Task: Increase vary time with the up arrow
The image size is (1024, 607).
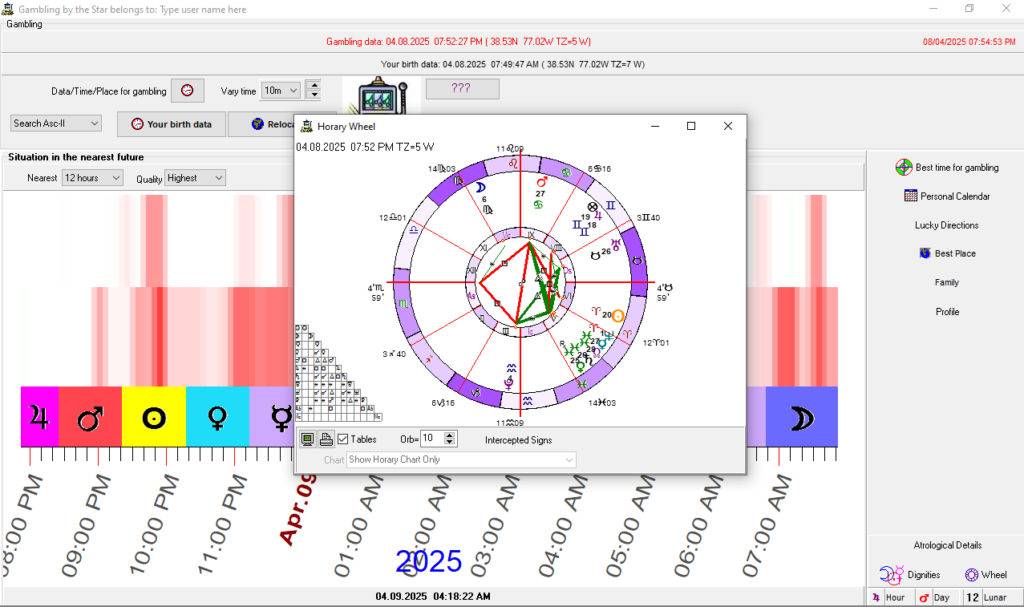Action: 314,85
